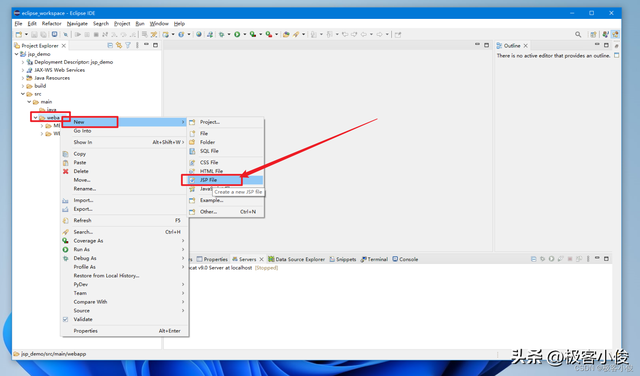Screen dimensions: 640x376
Task: Close the Project Explorer tab
Action: pyautogui.click(x=64, y=46)
